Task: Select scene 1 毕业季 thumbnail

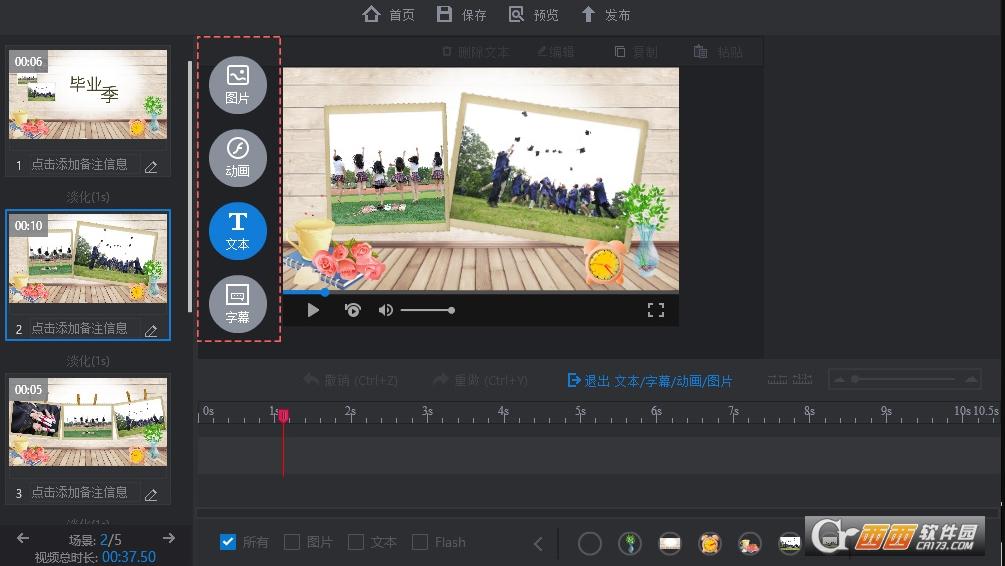Action: (x=88, y=94)
